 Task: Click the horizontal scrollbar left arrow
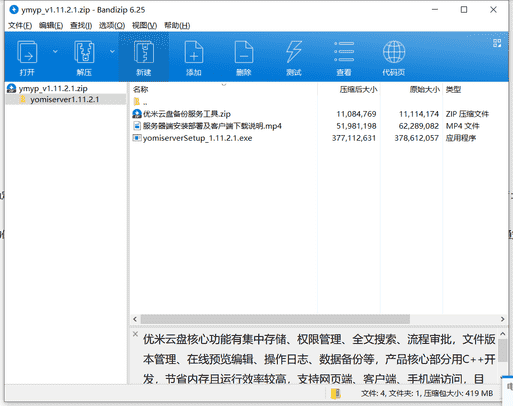[x=135, y=319]
